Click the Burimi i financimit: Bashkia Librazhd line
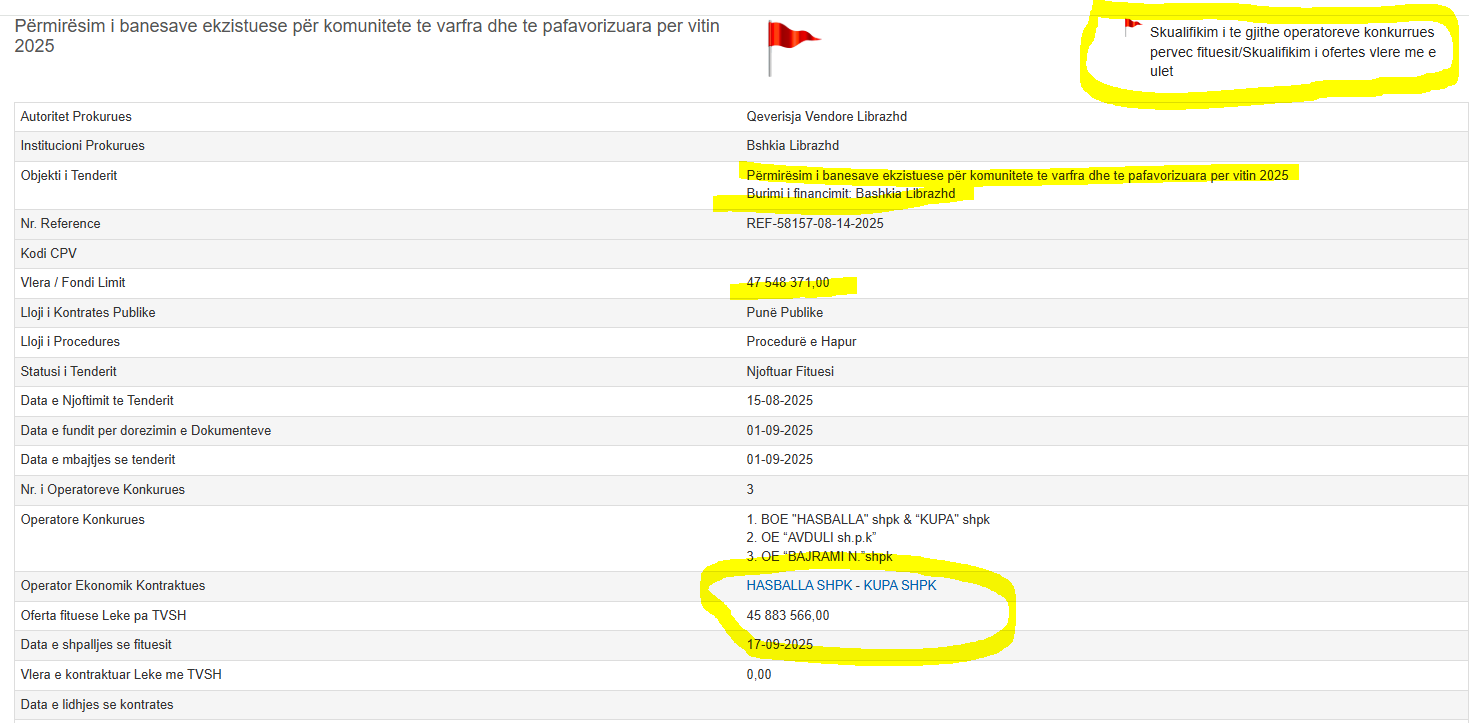This screenshot has height=723, width=1469. (x=851, y=193)
